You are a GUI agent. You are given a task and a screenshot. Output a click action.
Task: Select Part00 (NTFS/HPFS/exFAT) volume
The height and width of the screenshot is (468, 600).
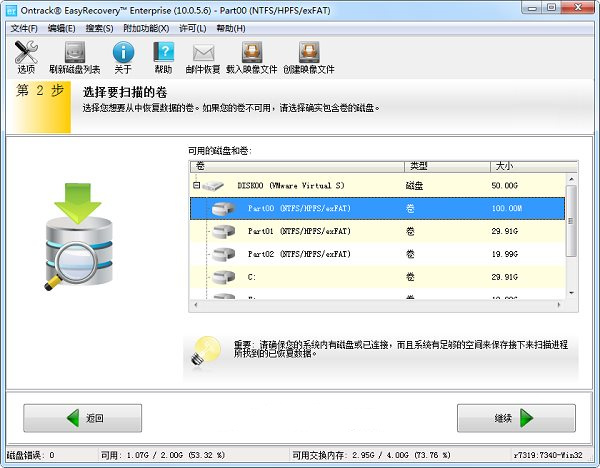click(x=377, y=209)
